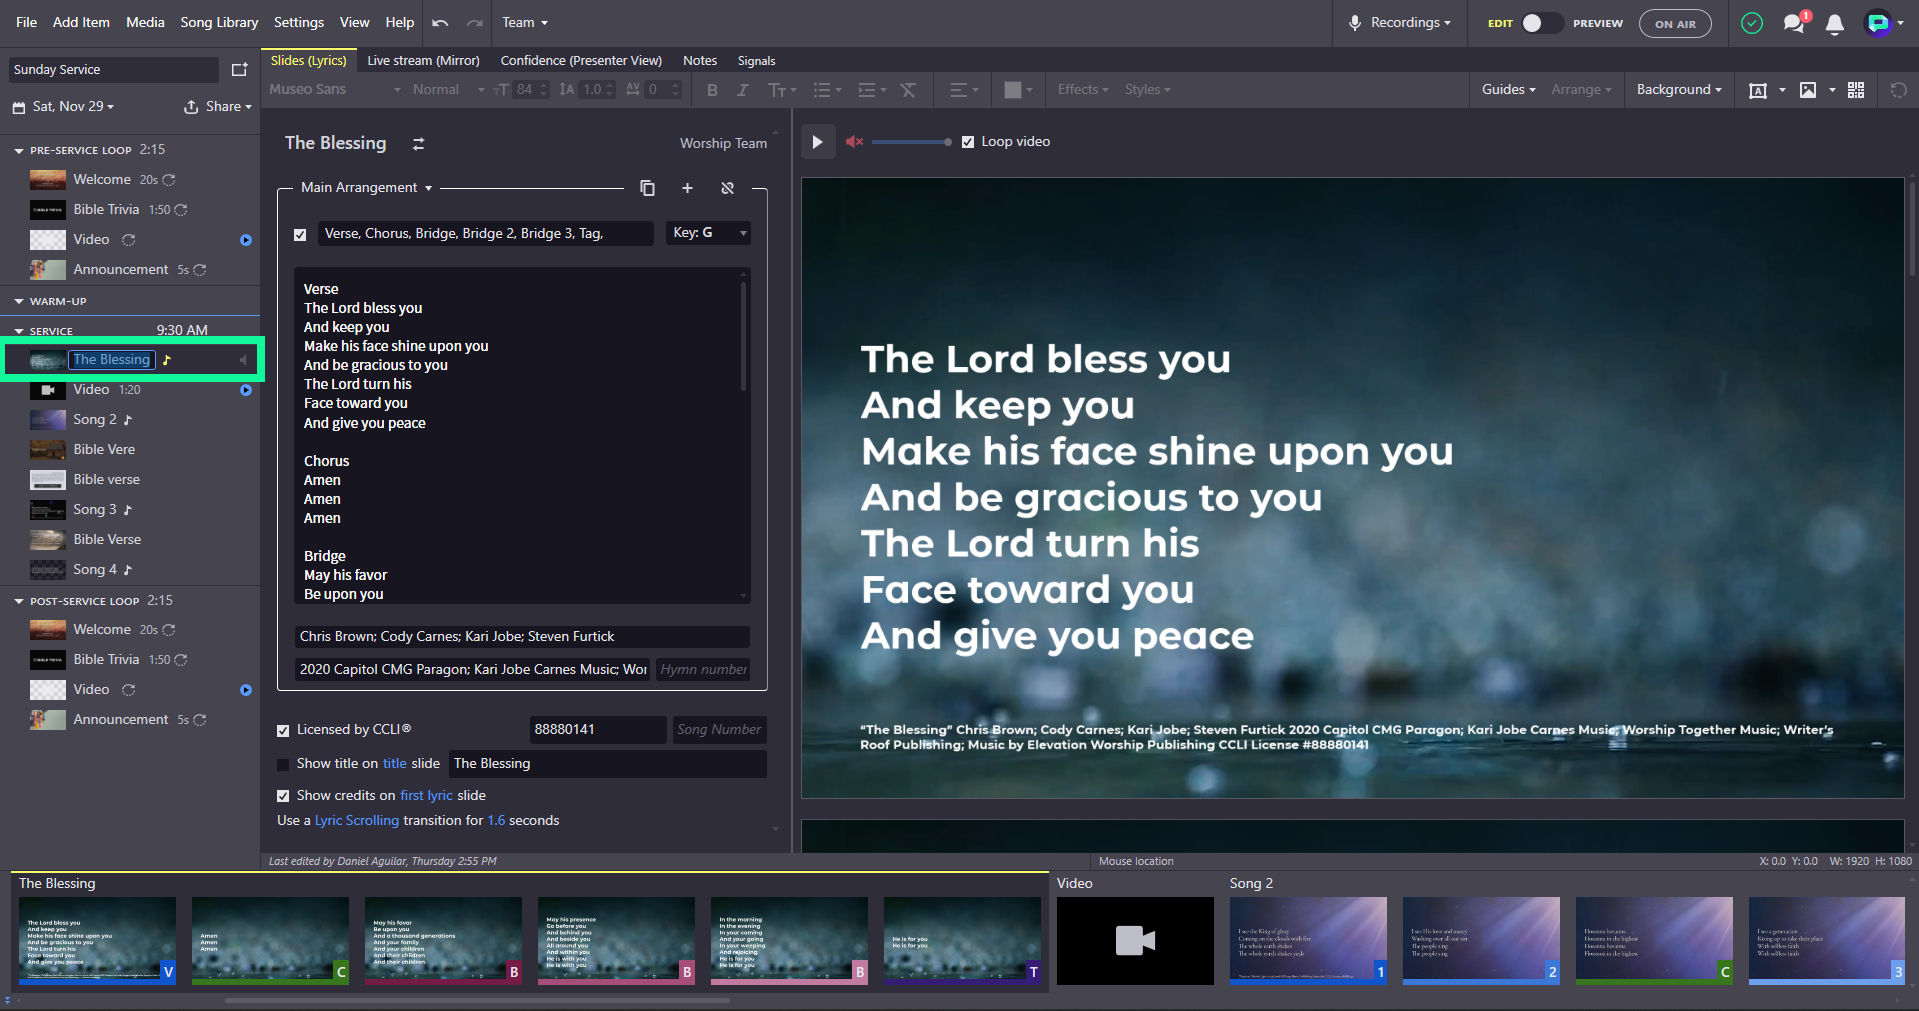Image resolution: width=1919 pixels, height=1011 pixels.
Task: Open the Song Library menu
Action: [x=219, y=22]
